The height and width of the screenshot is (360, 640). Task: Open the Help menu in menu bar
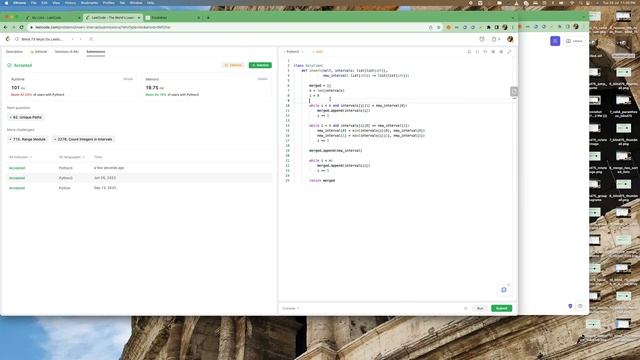(x=151, y=3)
